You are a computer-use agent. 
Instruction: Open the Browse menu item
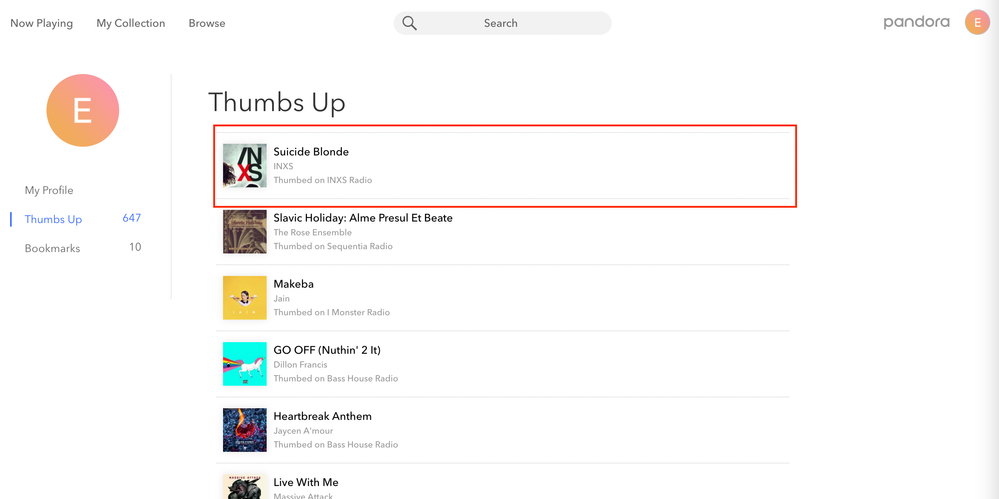(207, 23)
